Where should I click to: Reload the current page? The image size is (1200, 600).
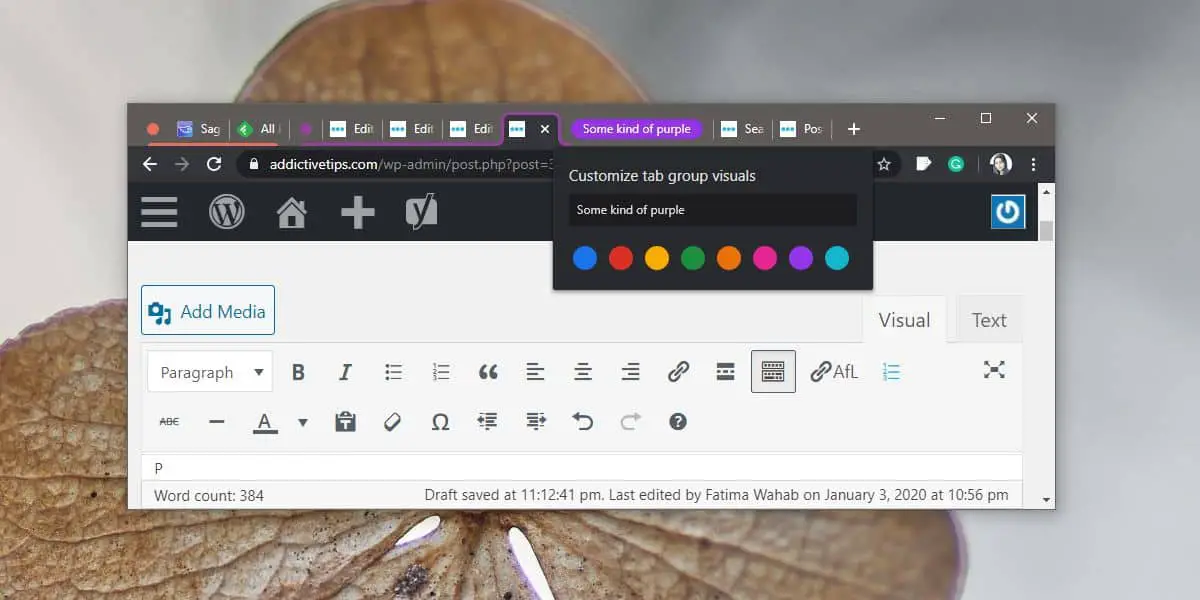click(214, 164)
